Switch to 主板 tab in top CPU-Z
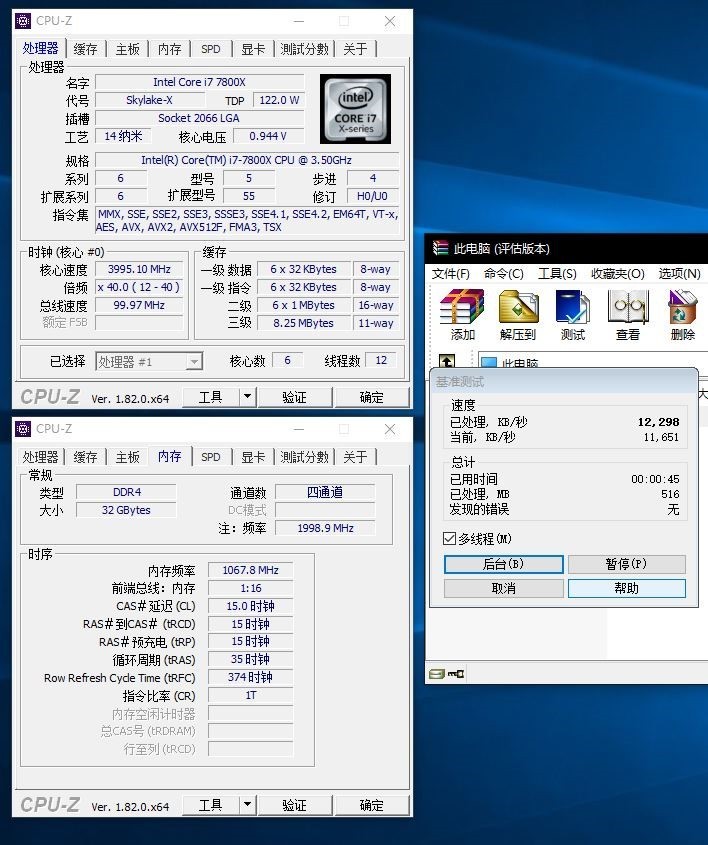 click(x=127, y=49)
